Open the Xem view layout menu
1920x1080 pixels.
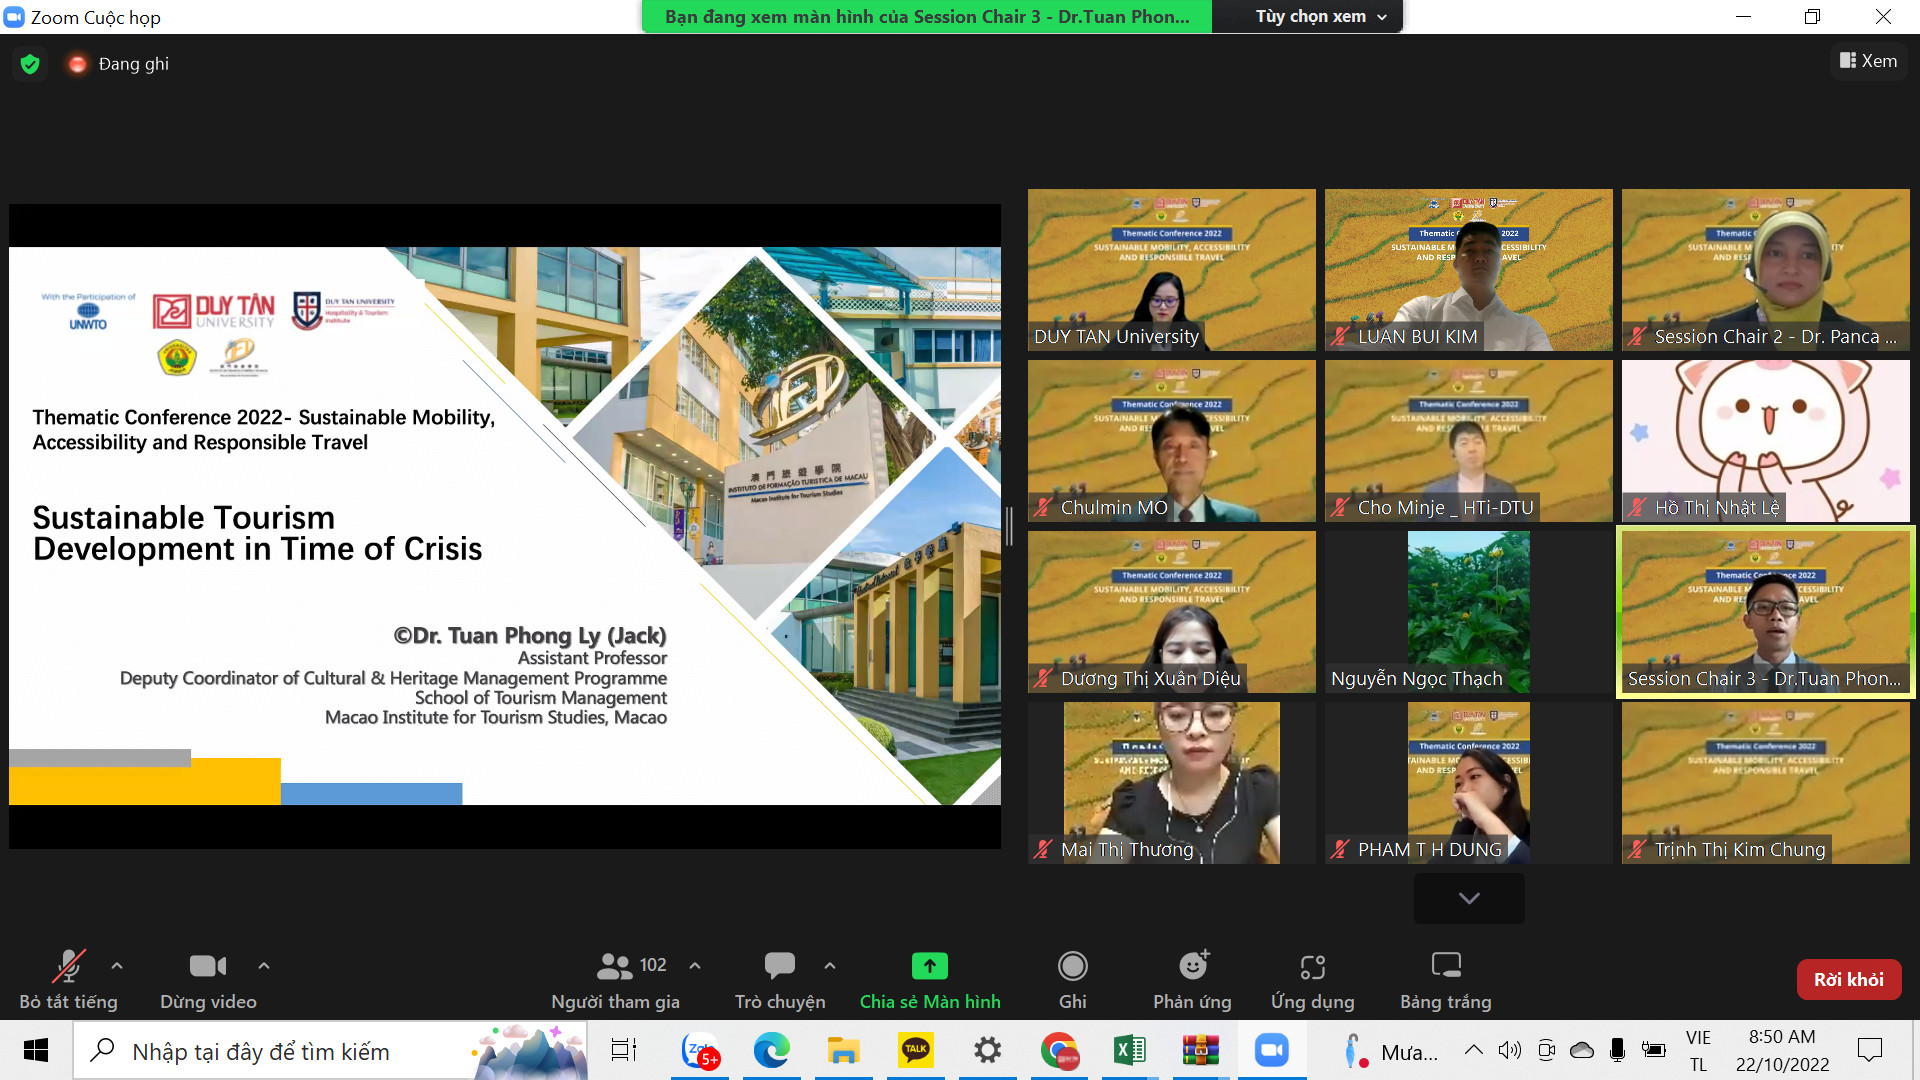tap(1868, 61)
